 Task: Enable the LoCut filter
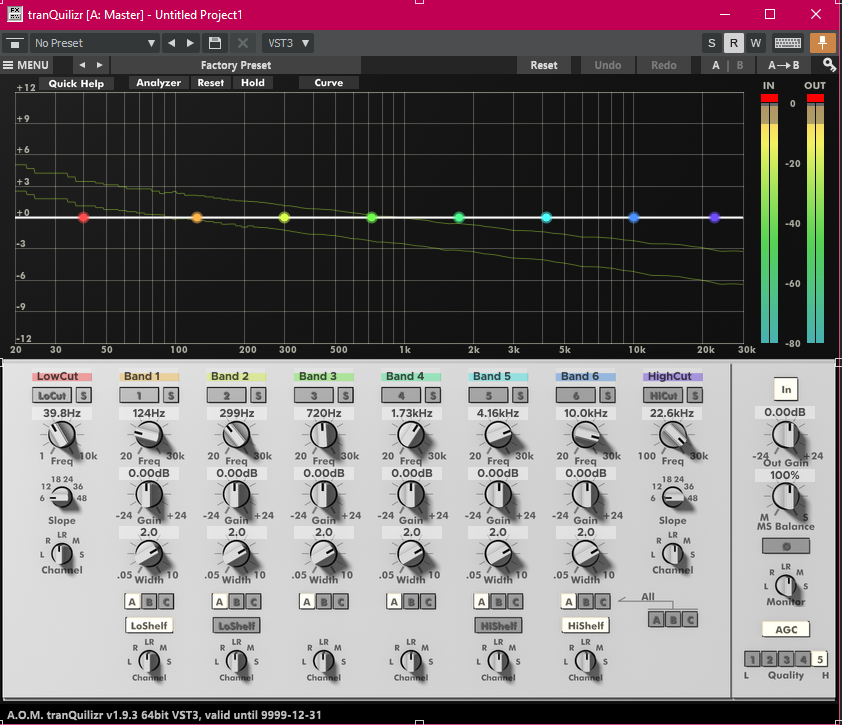coord(52,396)
